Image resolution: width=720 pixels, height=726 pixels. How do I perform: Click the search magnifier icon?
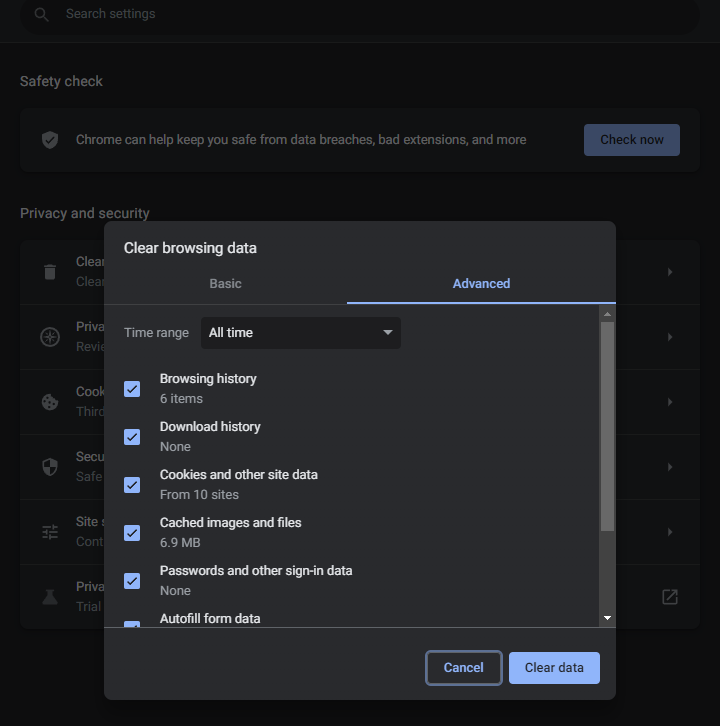tap(41, 15)
